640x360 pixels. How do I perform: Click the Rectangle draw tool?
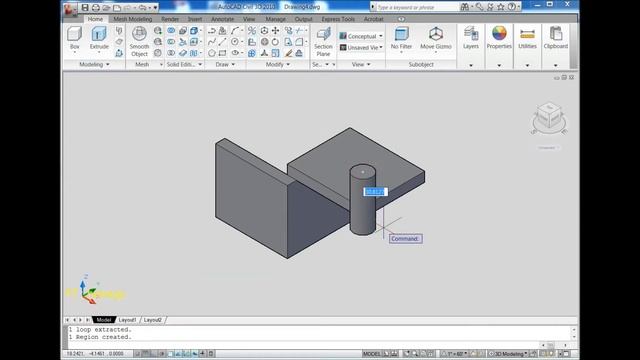[222, 53]
